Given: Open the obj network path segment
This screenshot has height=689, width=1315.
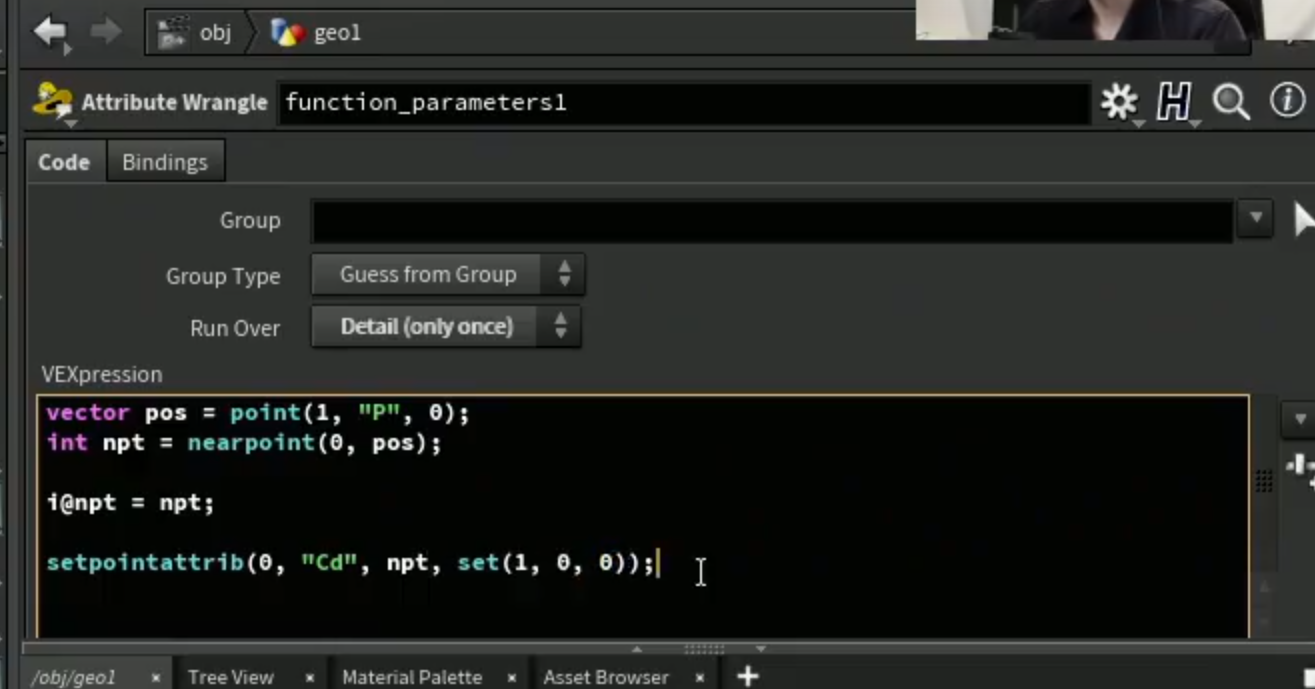Looking at the screenshot, I should tap(196, 32).
